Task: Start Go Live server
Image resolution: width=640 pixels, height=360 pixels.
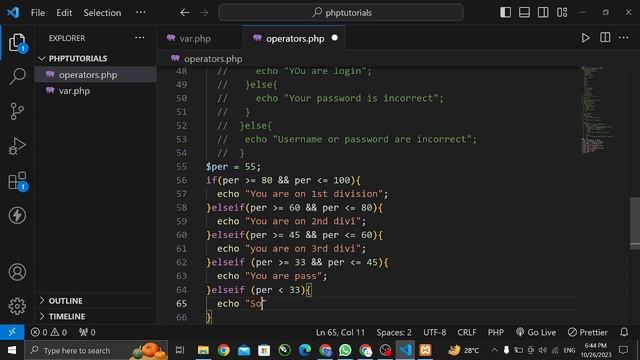Action: click(536, 332)
